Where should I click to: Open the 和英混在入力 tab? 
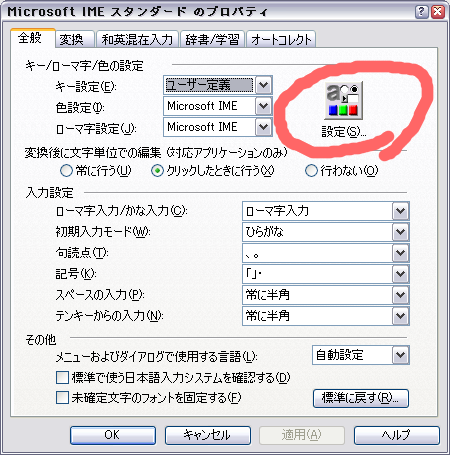[137, 40]
